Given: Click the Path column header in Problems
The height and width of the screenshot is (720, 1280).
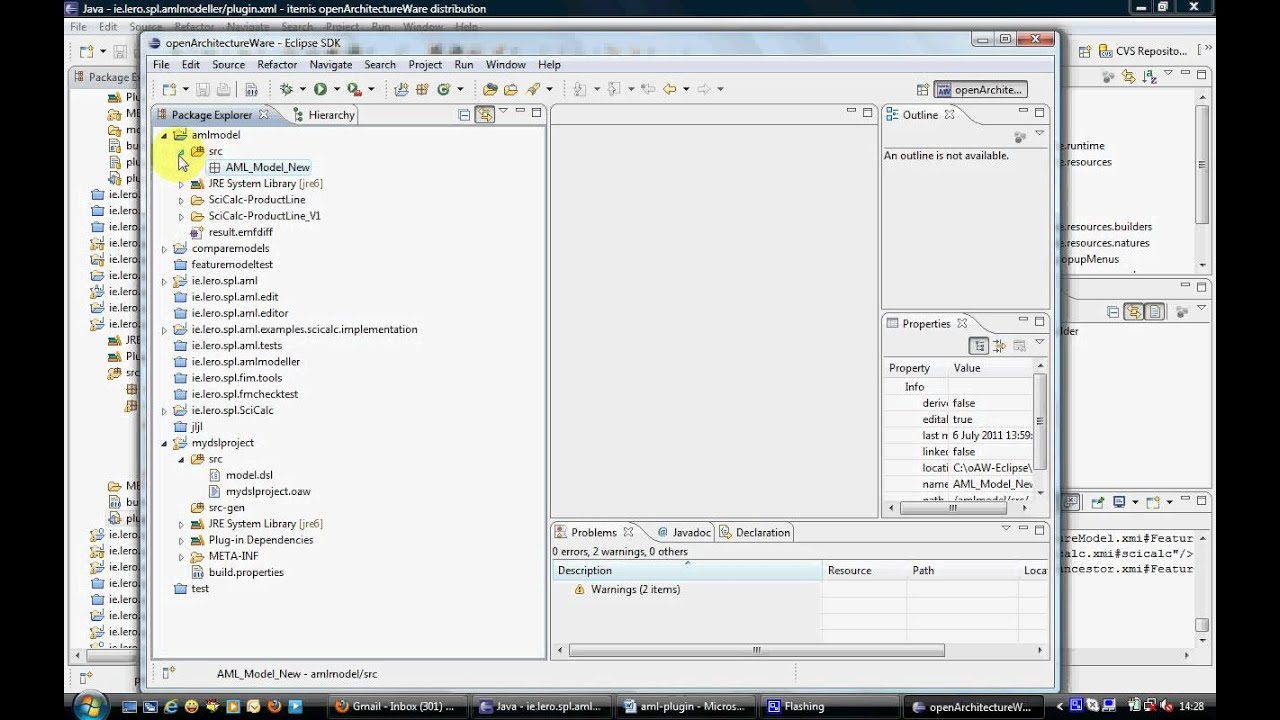Looking at the screenshot, I should [962, 570].
